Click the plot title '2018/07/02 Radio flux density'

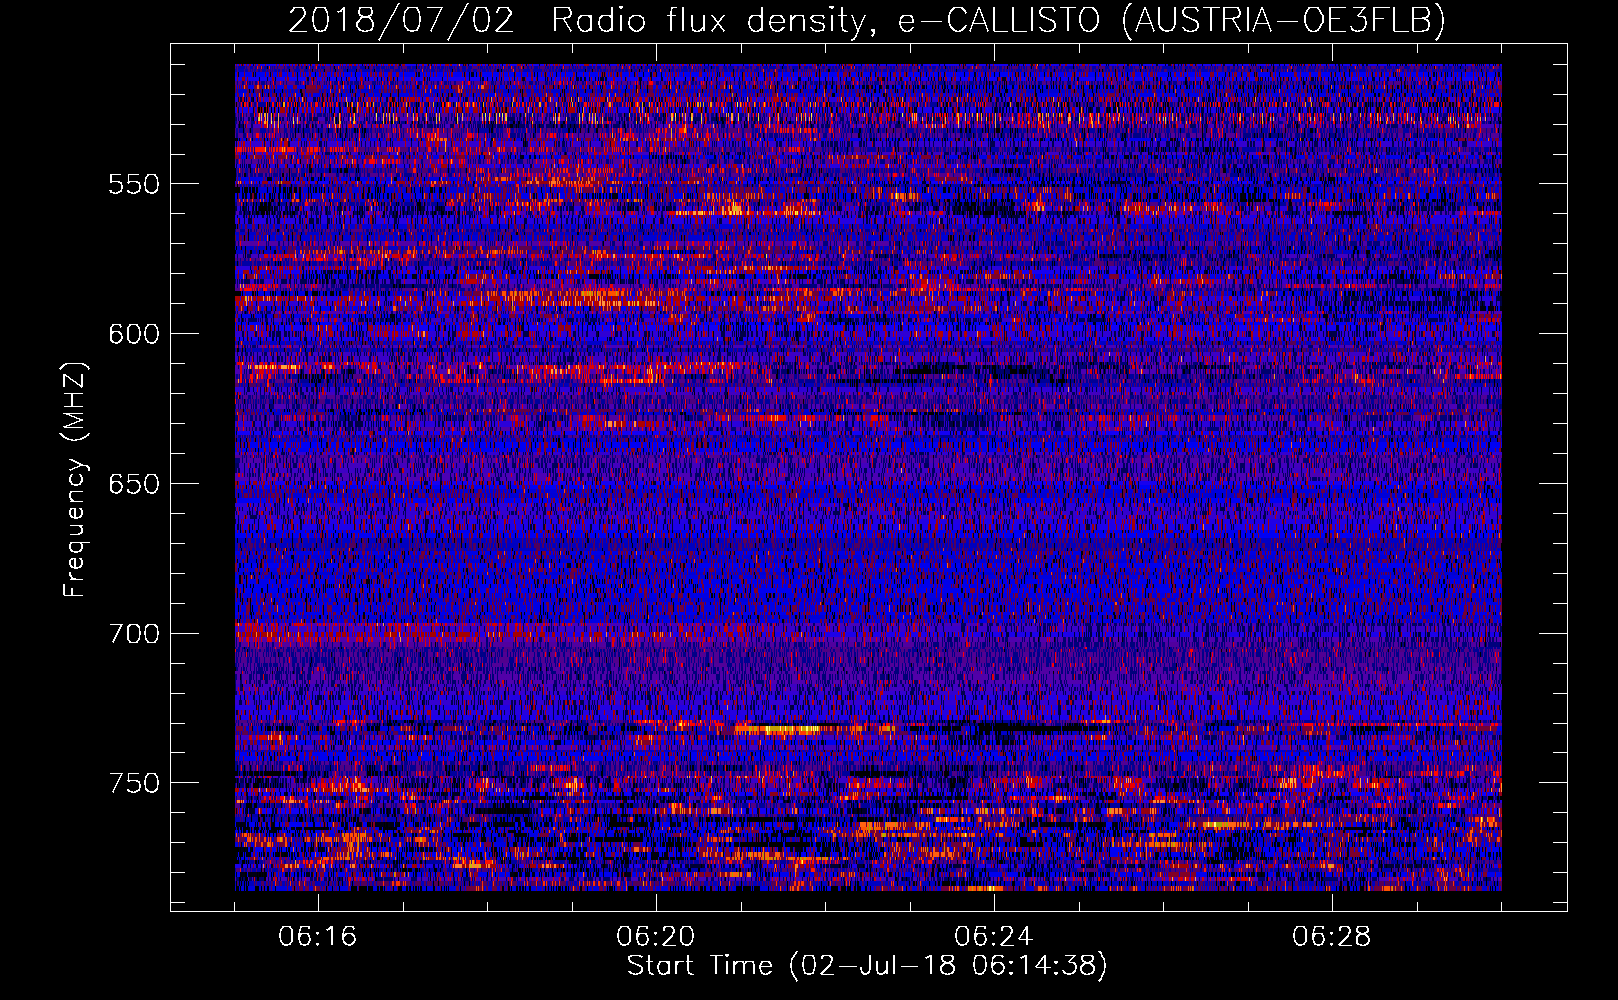[x=867, y=20]
